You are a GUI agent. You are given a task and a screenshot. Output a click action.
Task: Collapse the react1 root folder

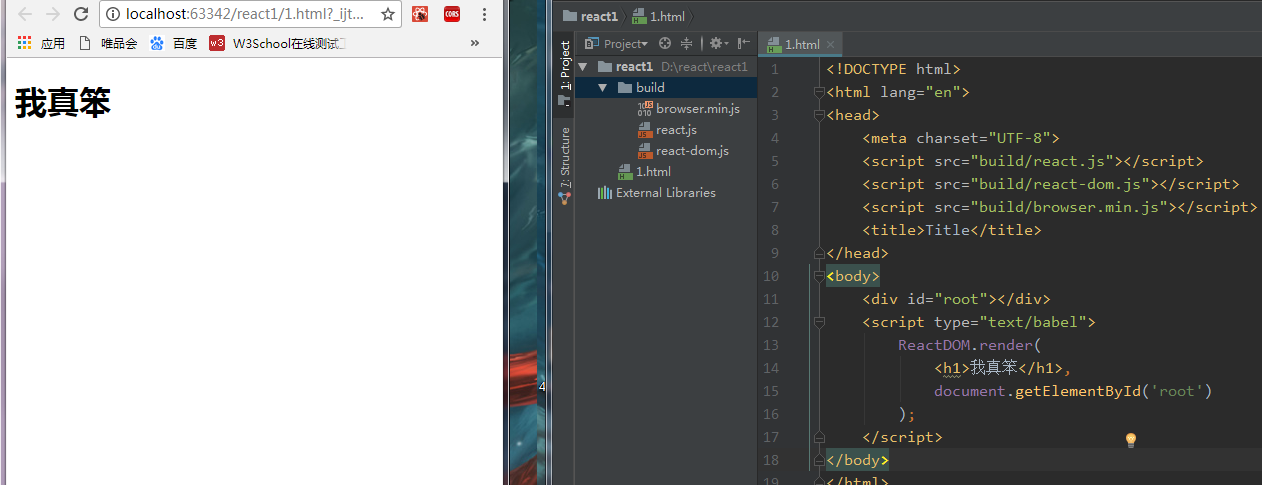[584, 67]
